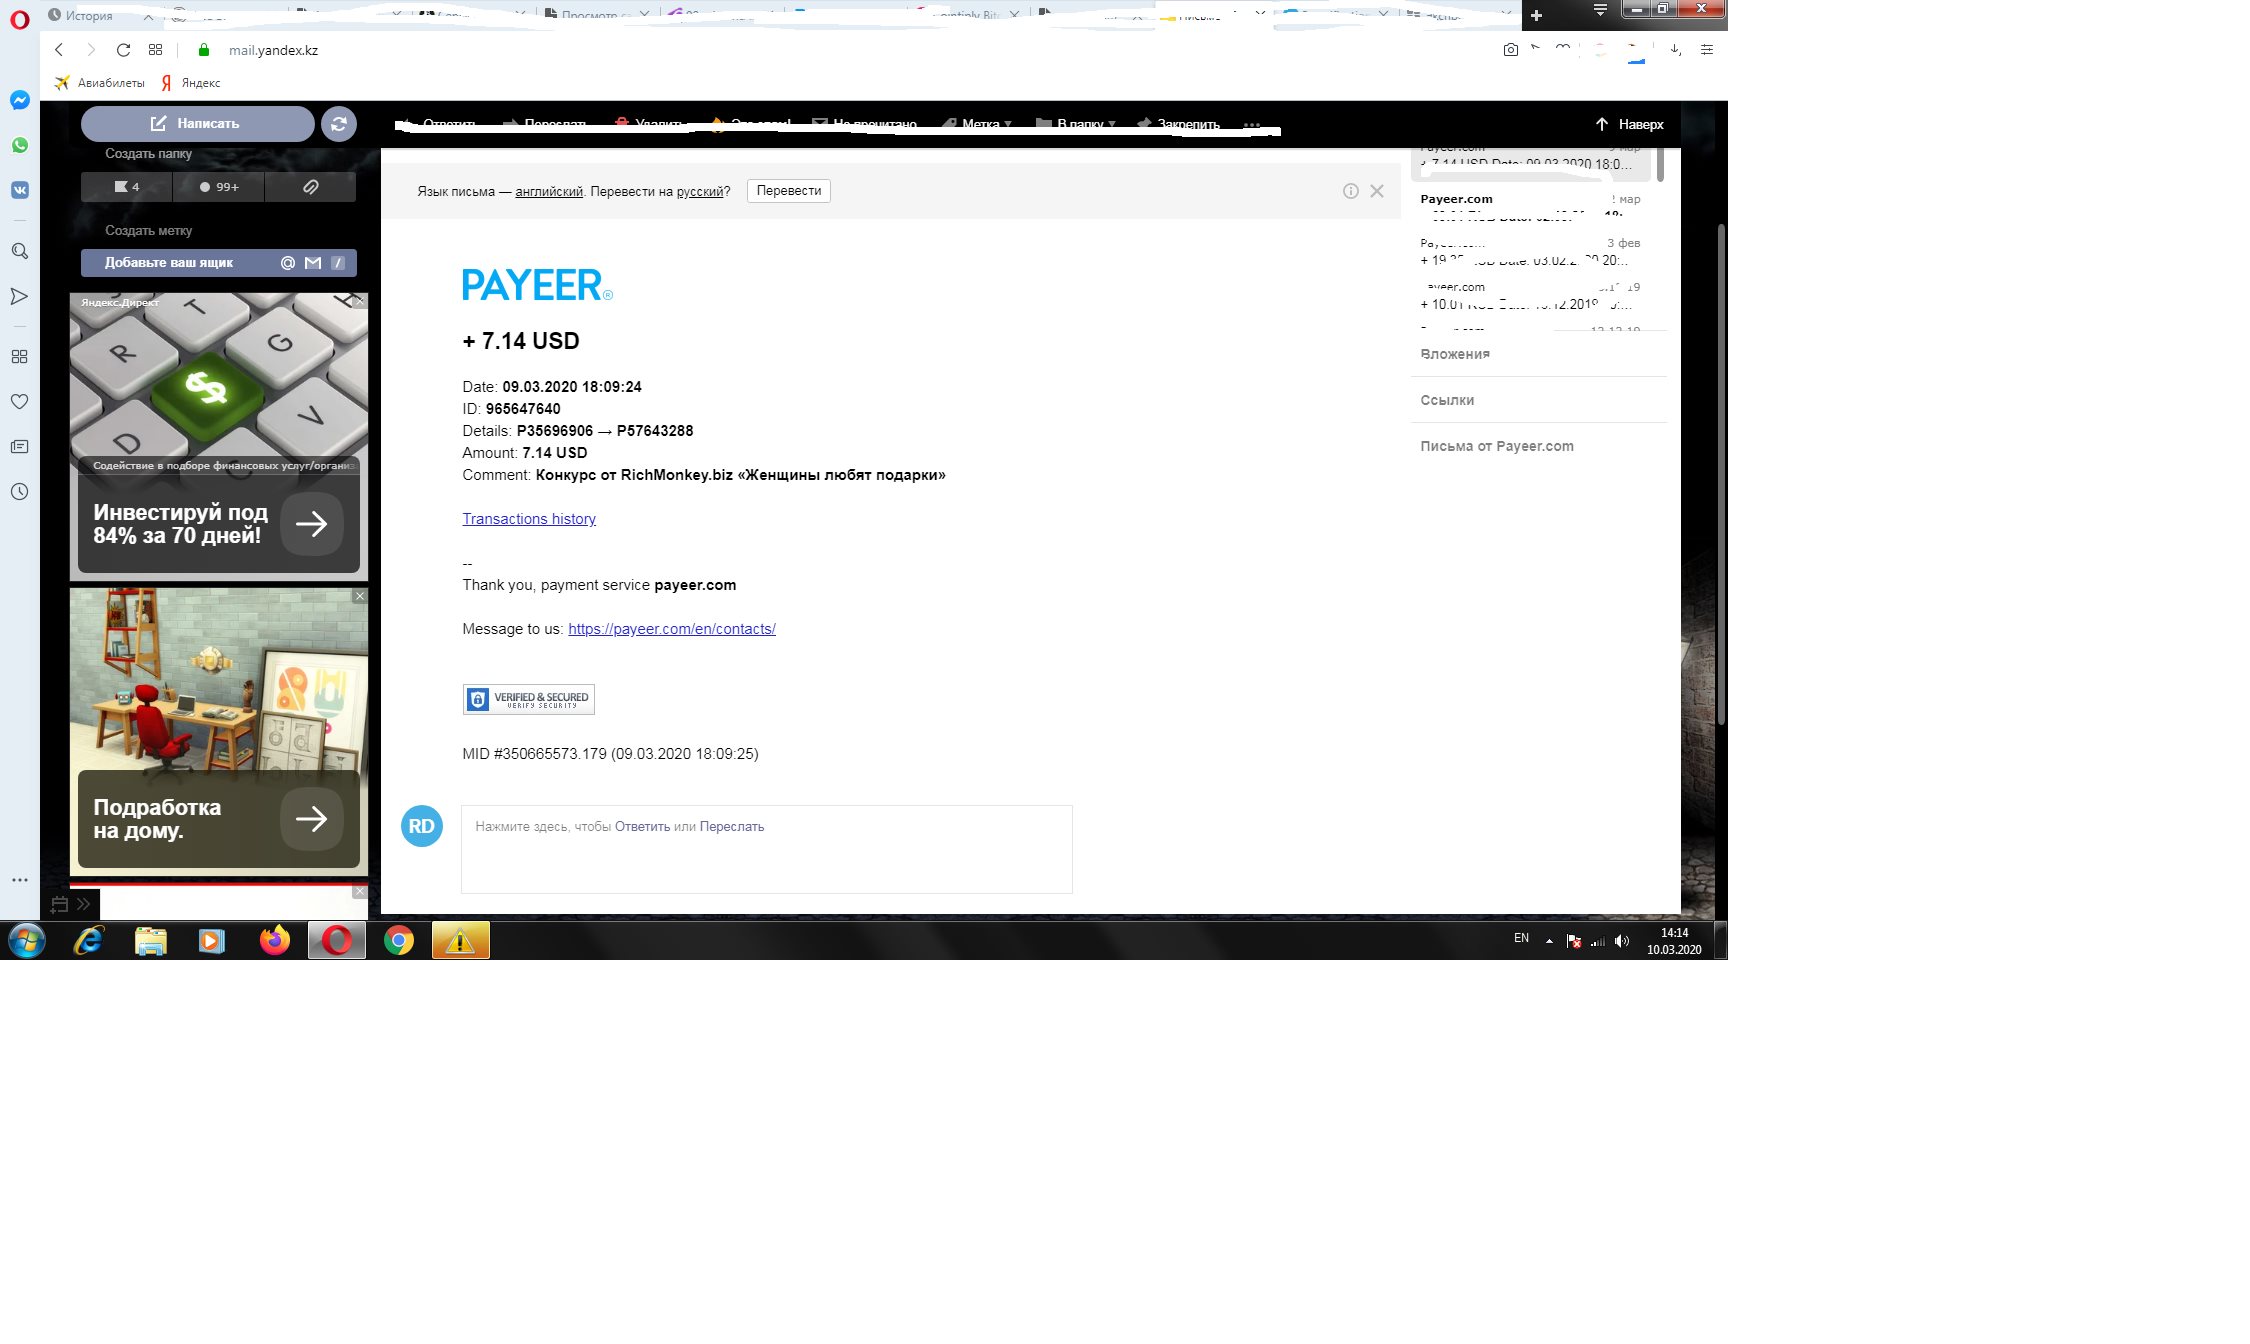Open browser downloads arrow icon
Image resolution: width=2250 pixels, height=1344 pixels.
click(1675, 50)
